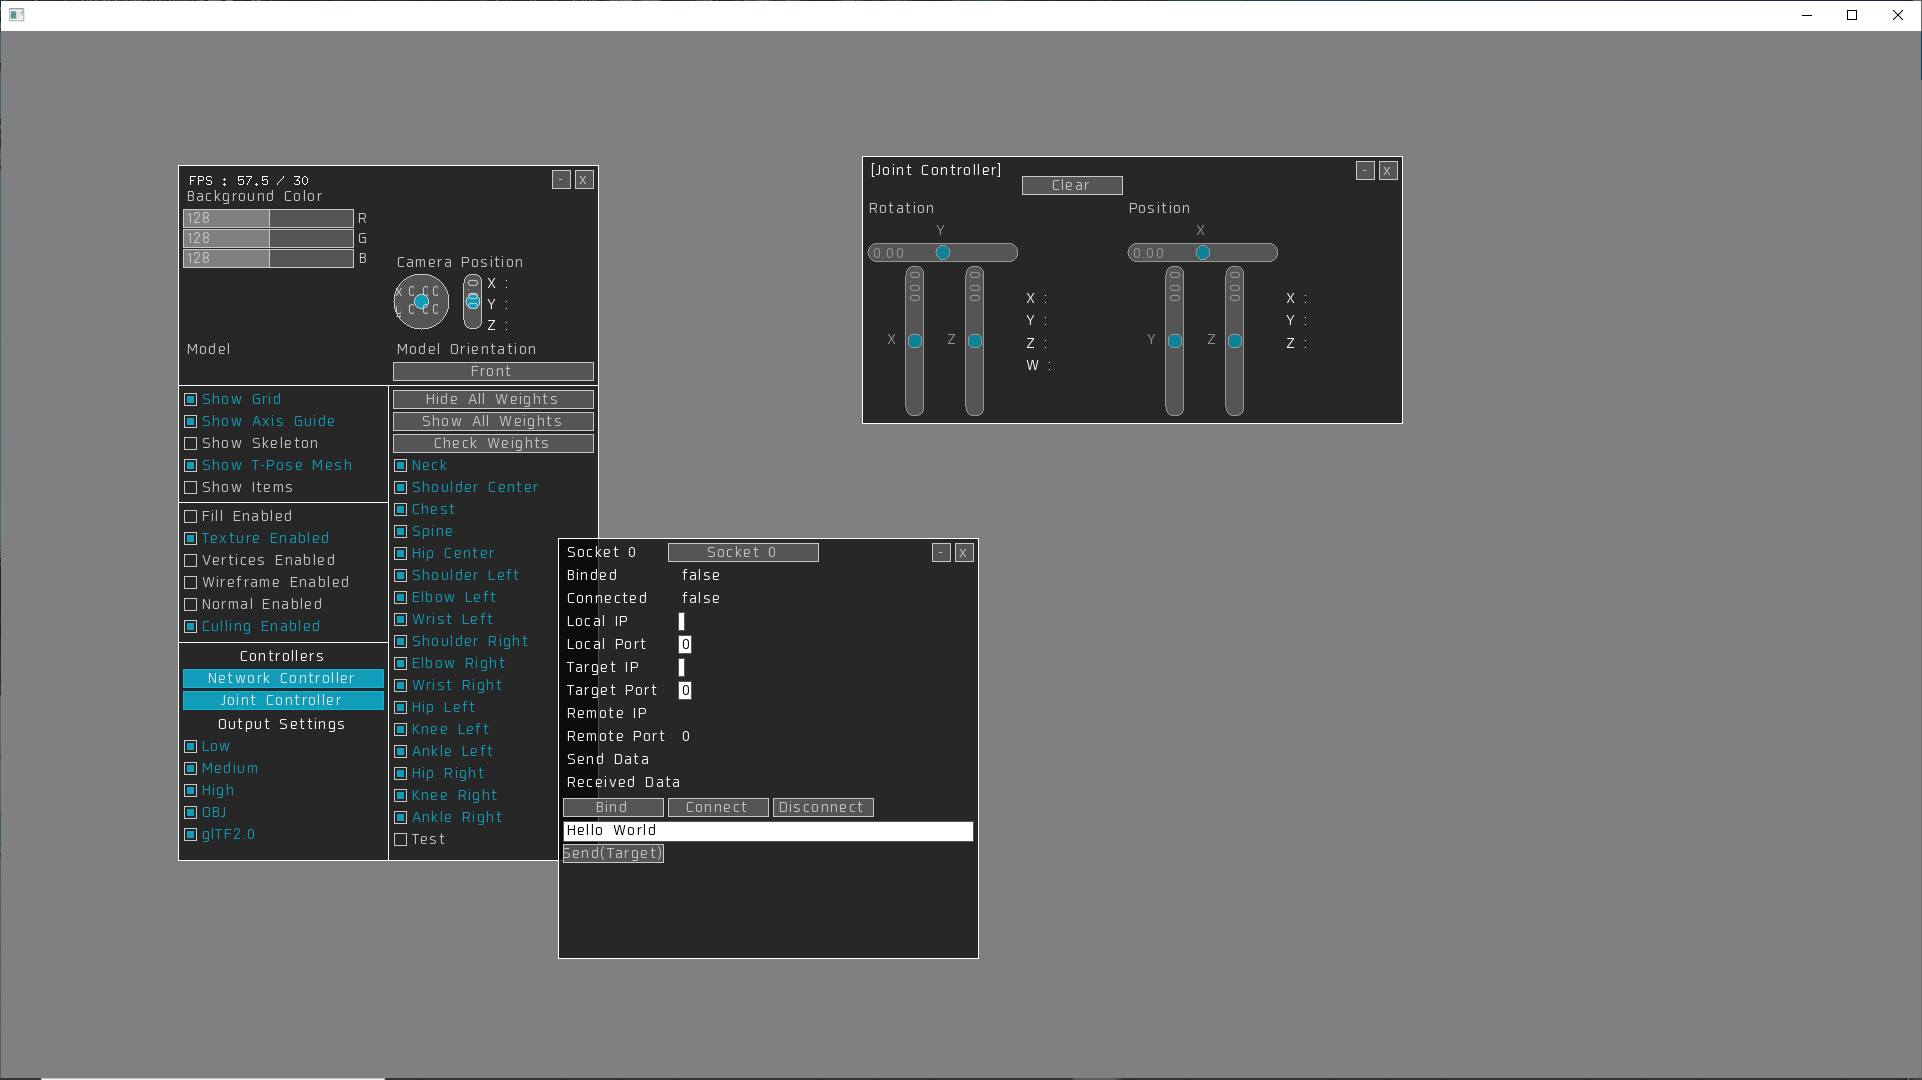Click the Disconnect button
1922x1080 pixels.
point(823,808)
